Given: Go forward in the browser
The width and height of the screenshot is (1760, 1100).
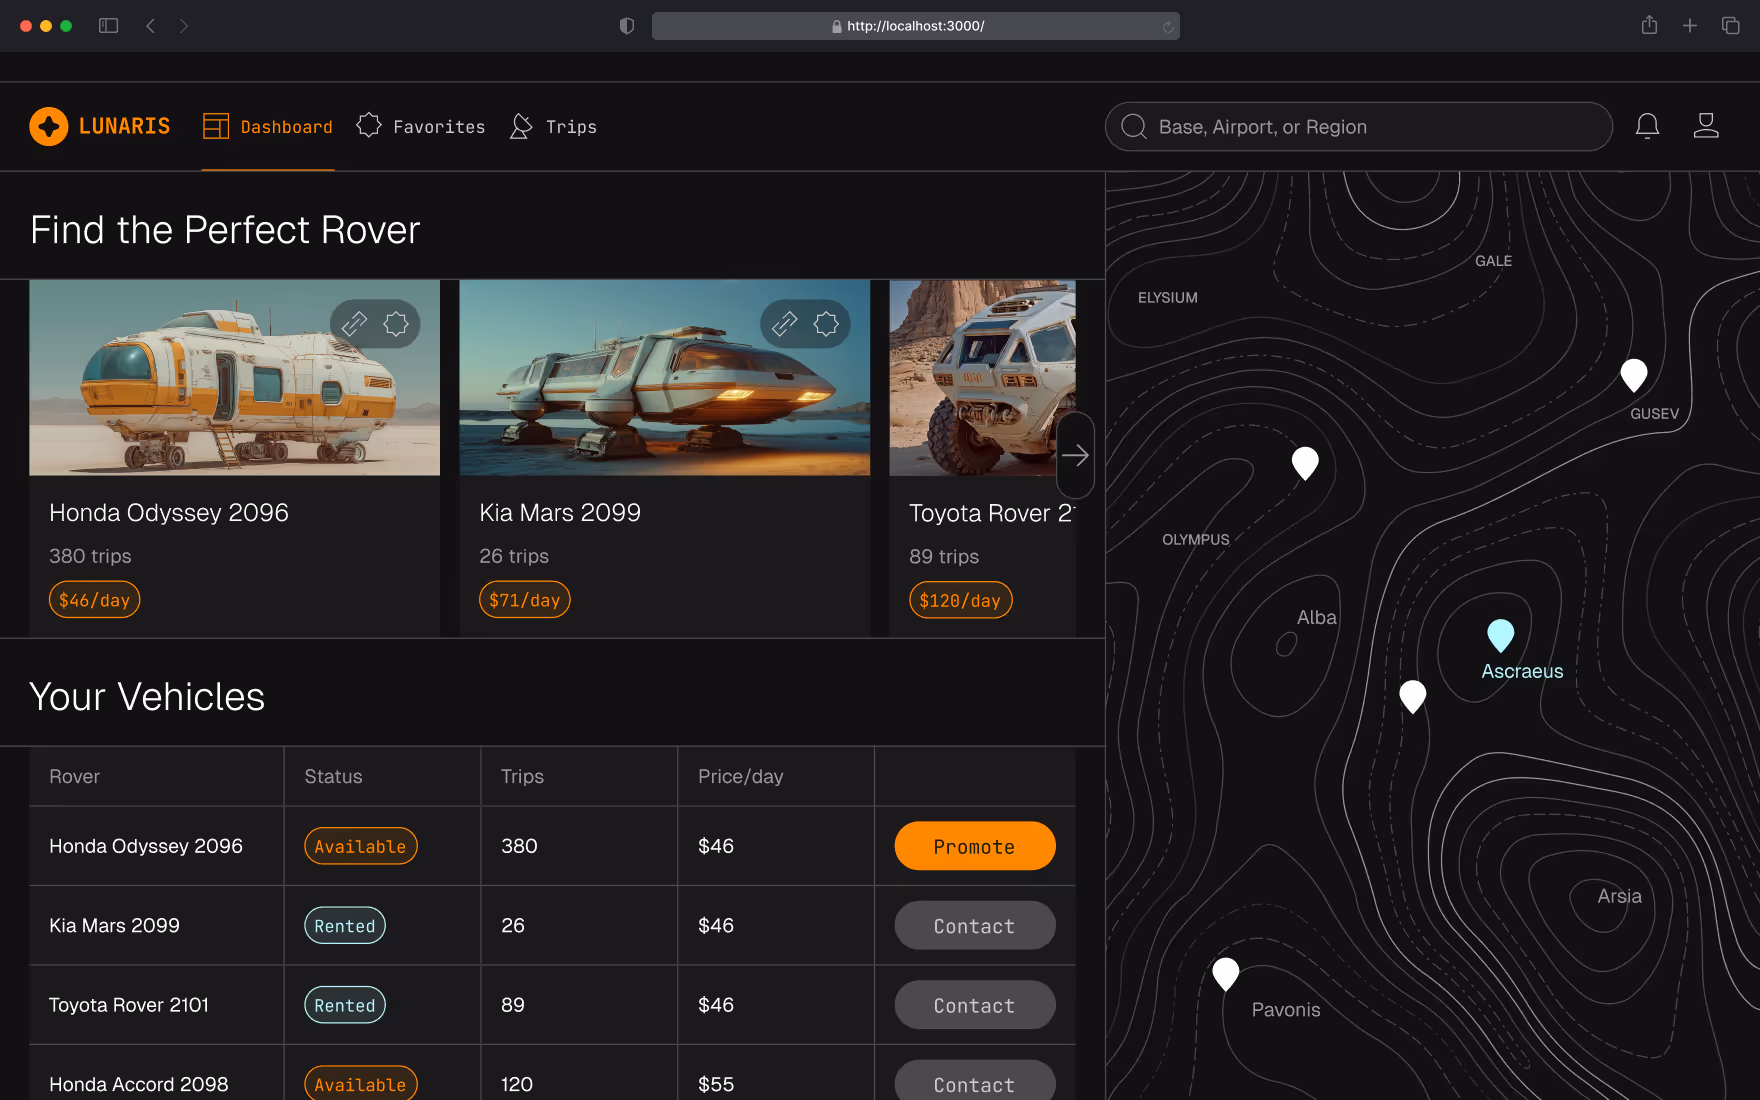Looking at the screenshot, I should coord(184,26).
